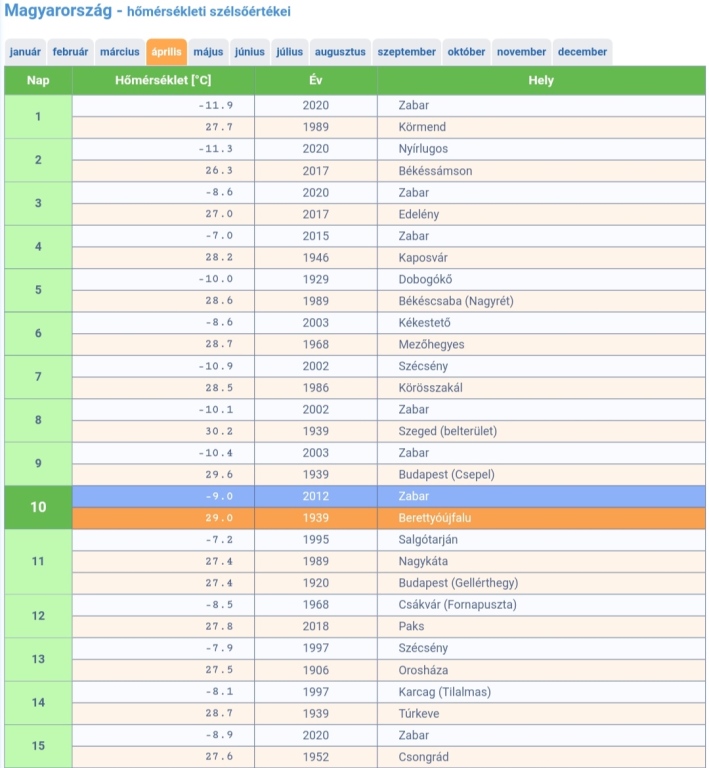This screenshot has width=709, height=768.
Task: Click the Hely column header
Action: (541, 80)
